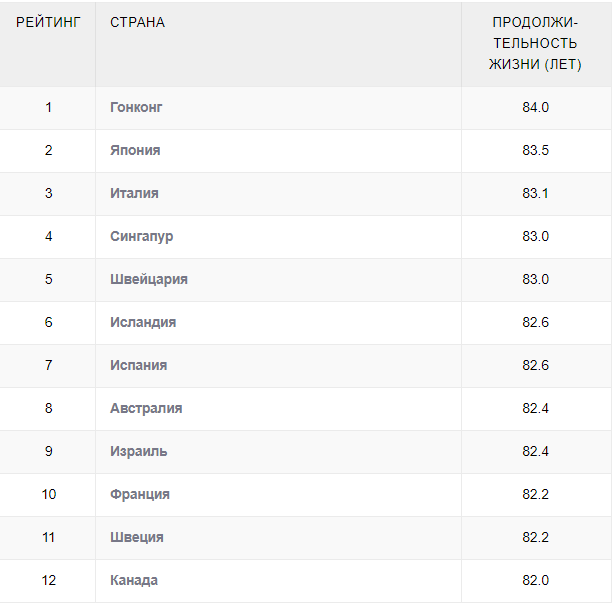Click the 82.0 value for Канада
613x605 pixels.
536,580
